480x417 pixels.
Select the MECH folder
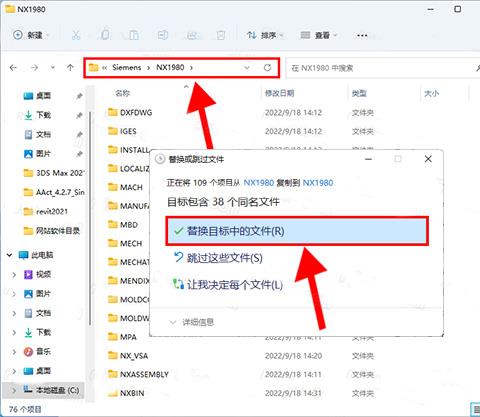click(125, 243)
